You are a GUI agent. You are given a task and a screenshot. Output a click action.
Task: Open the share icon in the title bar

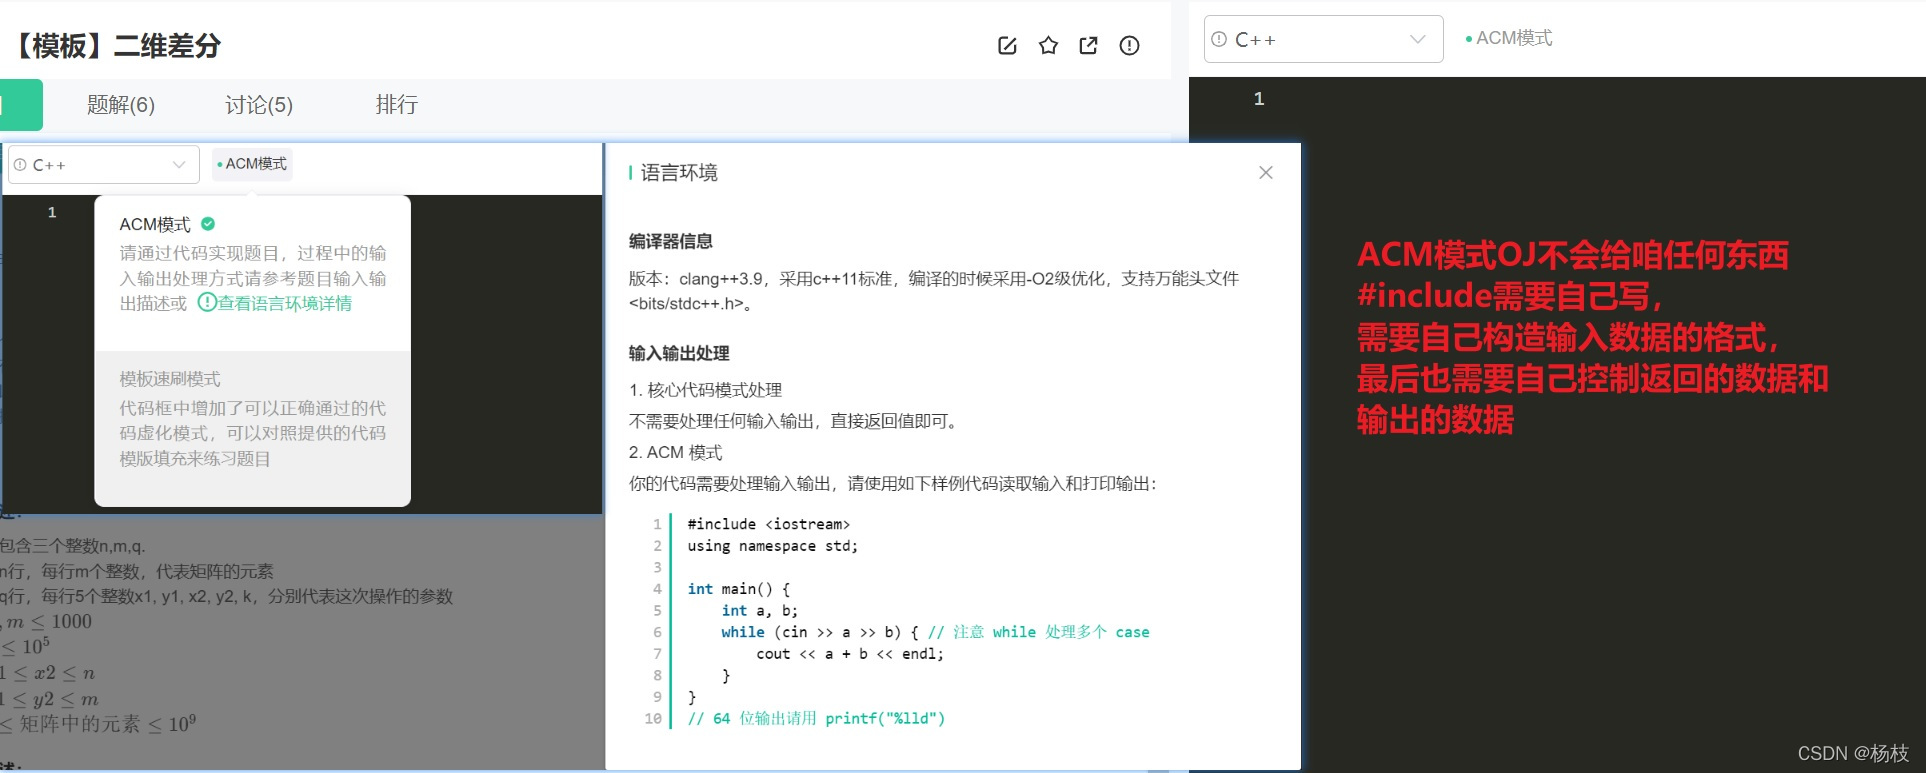(x=1088, y=45)
